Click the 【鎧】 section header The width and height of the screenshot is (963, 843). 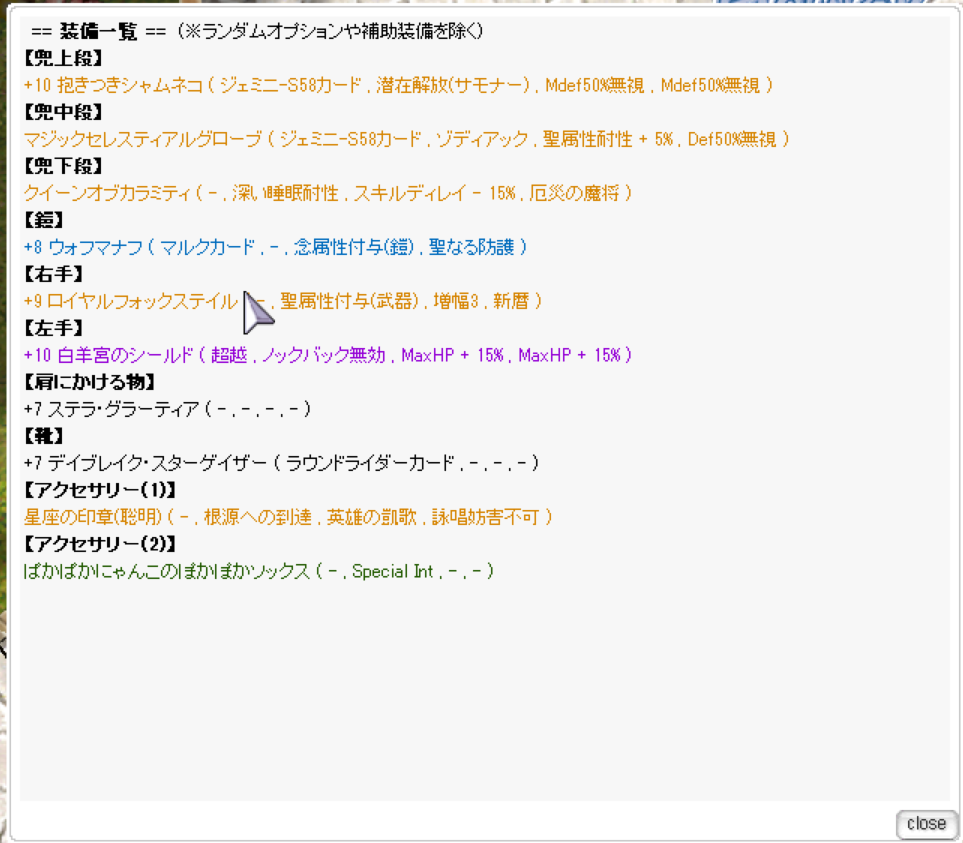coord(46,221)
